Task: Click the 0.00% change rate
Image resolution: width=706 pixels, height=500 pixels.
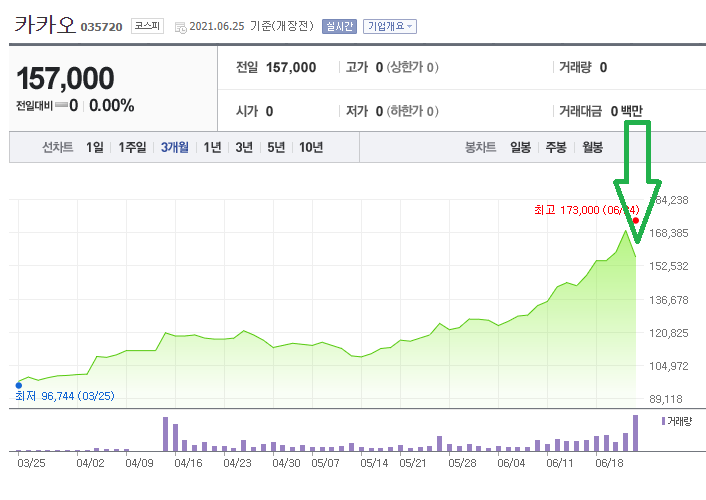Action: pyautogui.click(x=112, y=106)
